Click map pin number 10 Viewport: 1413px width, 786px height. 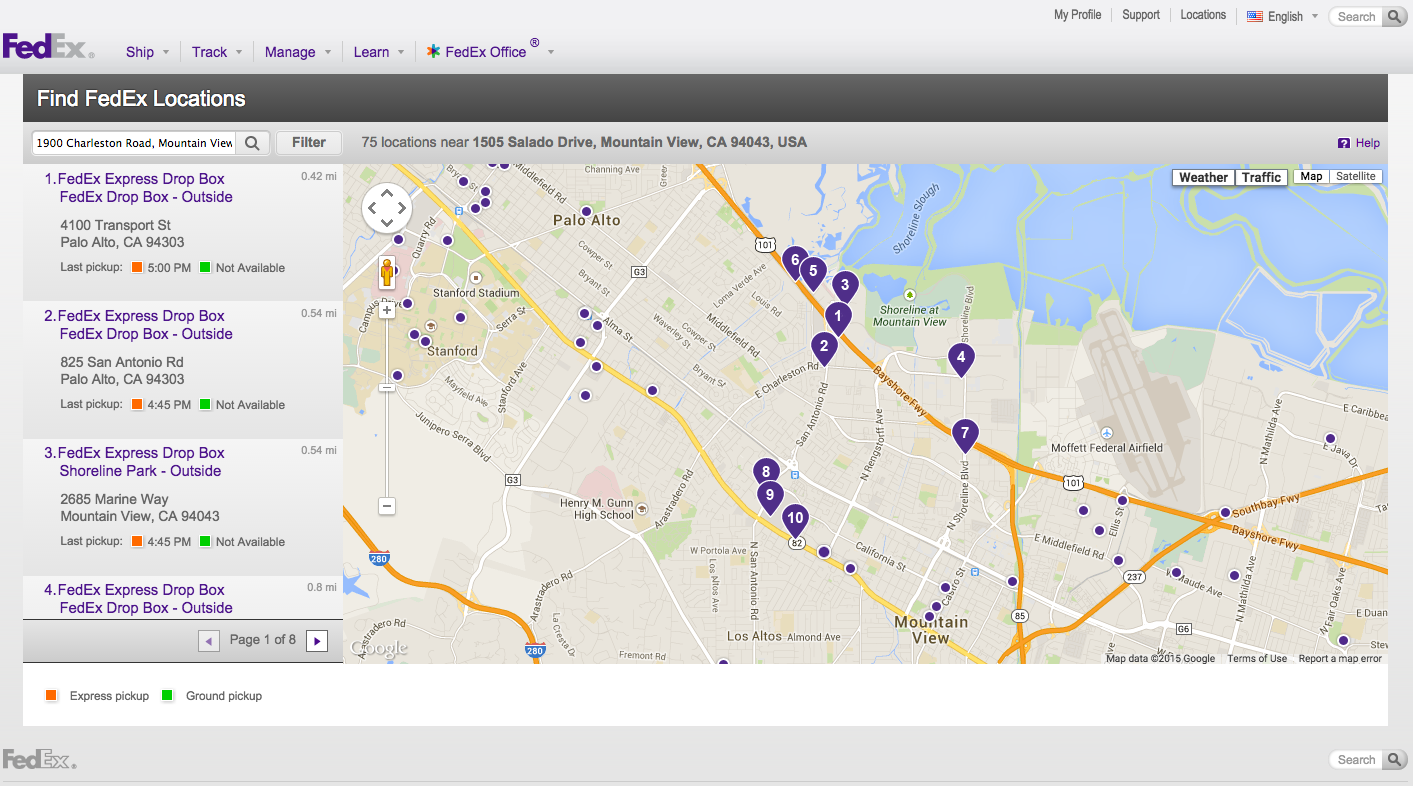coord(795,519)
